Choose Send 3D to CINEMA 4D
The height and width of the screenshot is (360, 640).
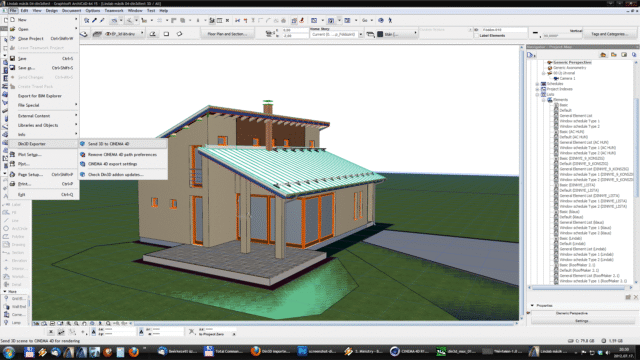pyautogui.click(x=123, y=144)
